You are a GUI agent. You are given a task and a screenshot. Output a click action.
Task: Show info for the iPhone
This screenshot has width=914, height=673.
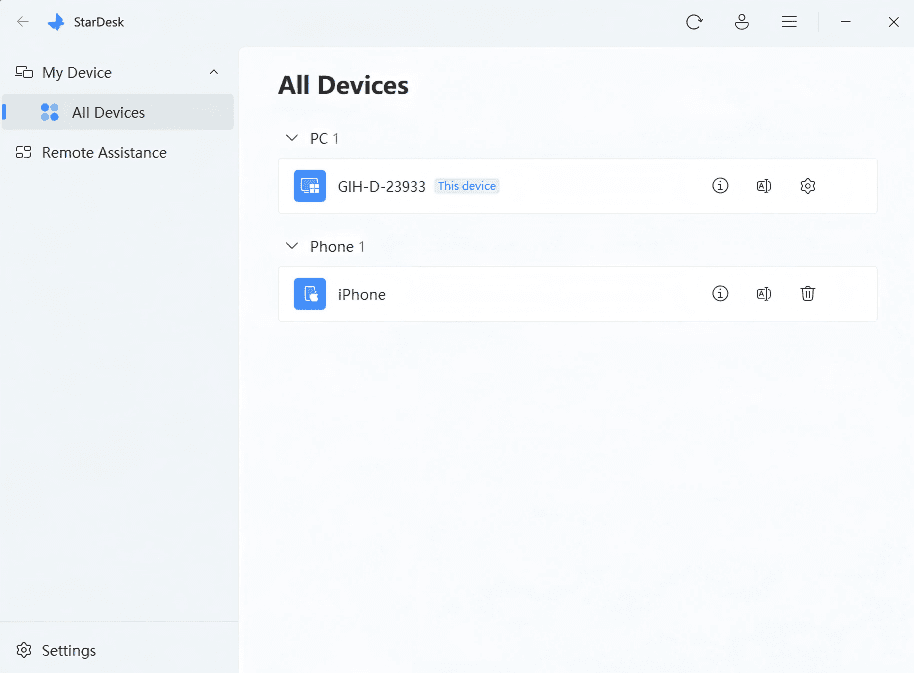click(720, 294)
